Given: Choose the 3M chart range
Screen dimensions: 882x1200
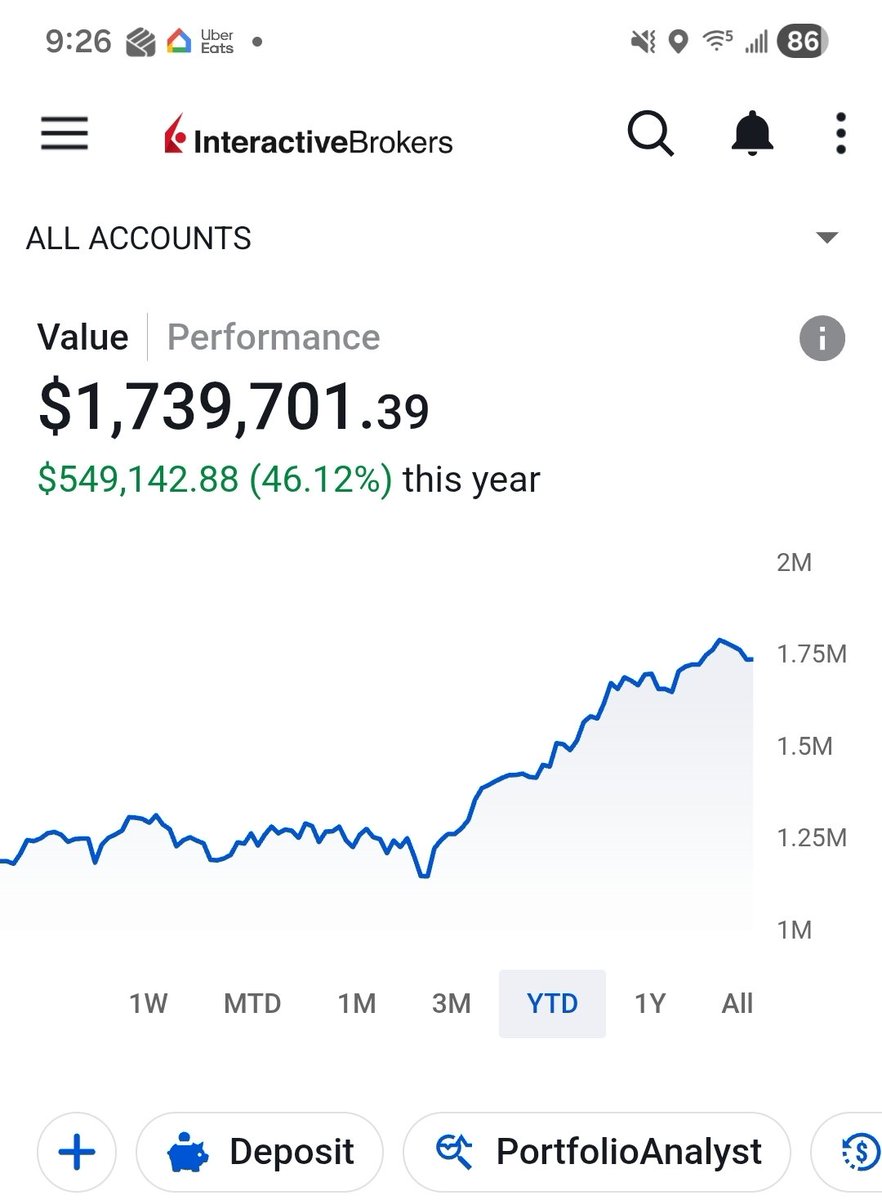Looking at the screenshot, I should coord(451,1003).
